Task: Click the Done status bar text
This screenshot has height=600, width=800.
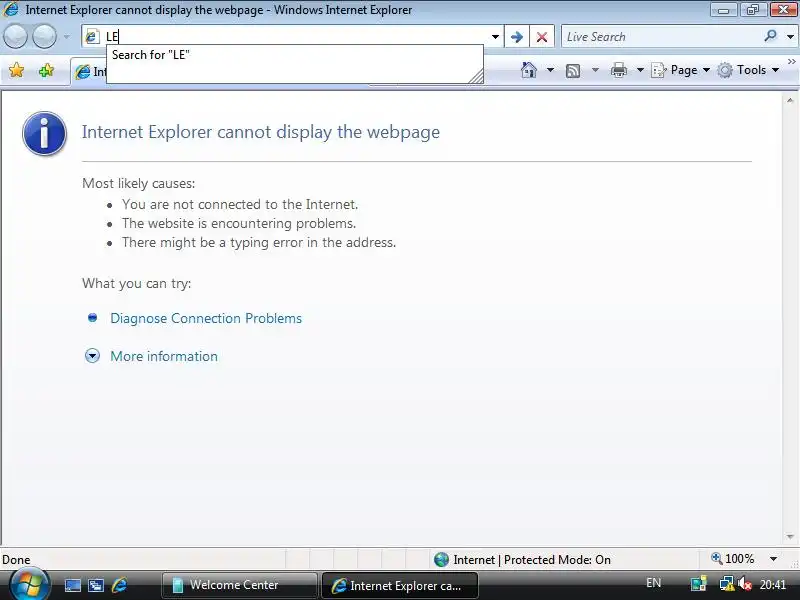Action: pos(16,560)
